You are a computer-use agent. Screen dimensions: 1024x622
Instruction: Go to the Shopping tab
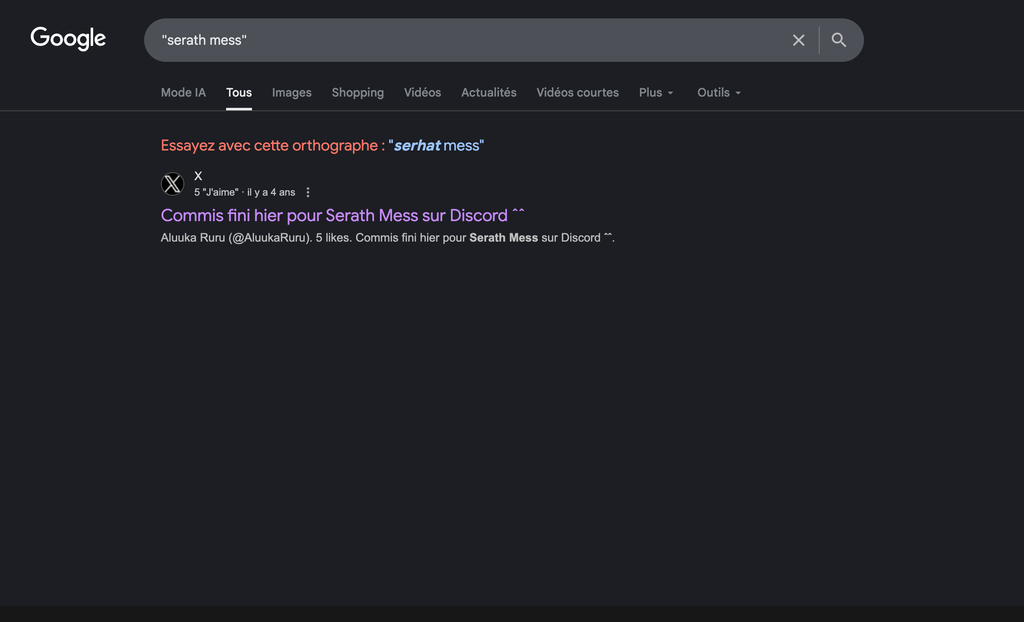(x=357, y=92)
